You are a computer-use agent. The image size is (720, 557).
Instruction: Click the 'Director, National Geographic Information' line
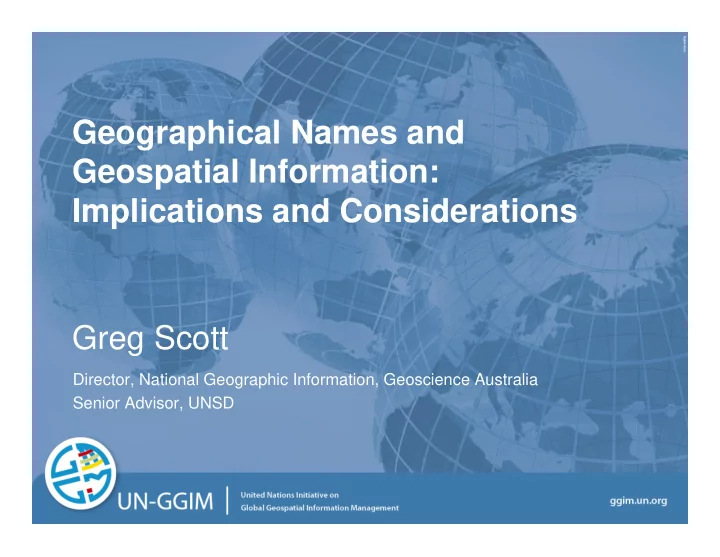[305, 380]
